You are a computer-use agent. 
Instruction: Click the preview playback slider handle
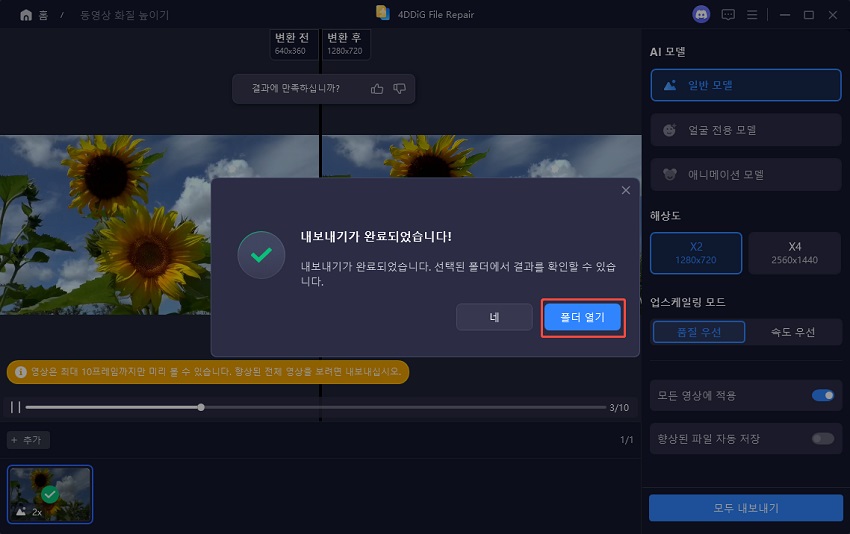(x=201, y=407)
